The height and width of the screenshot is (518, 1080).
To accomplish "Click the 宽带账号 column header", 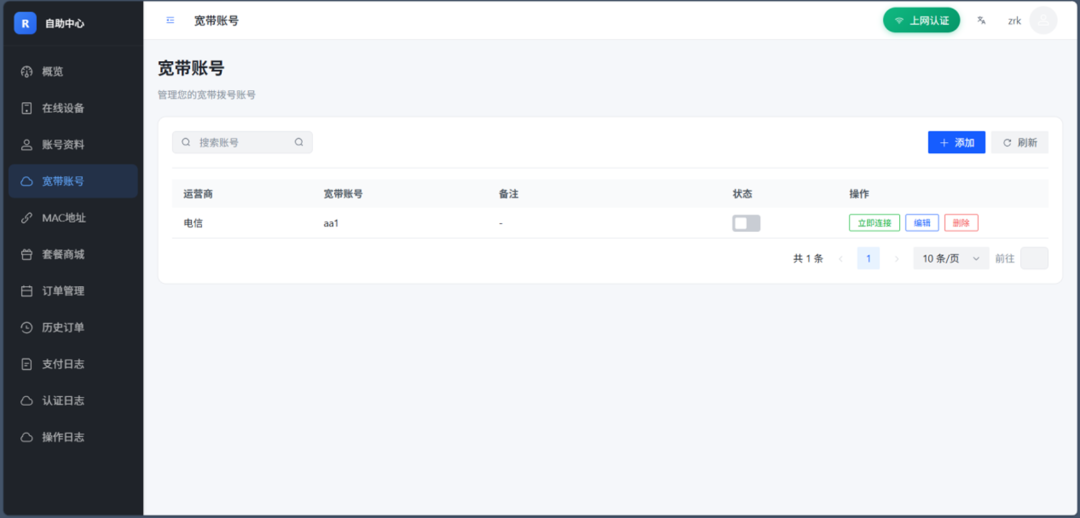I will point(343,194).
